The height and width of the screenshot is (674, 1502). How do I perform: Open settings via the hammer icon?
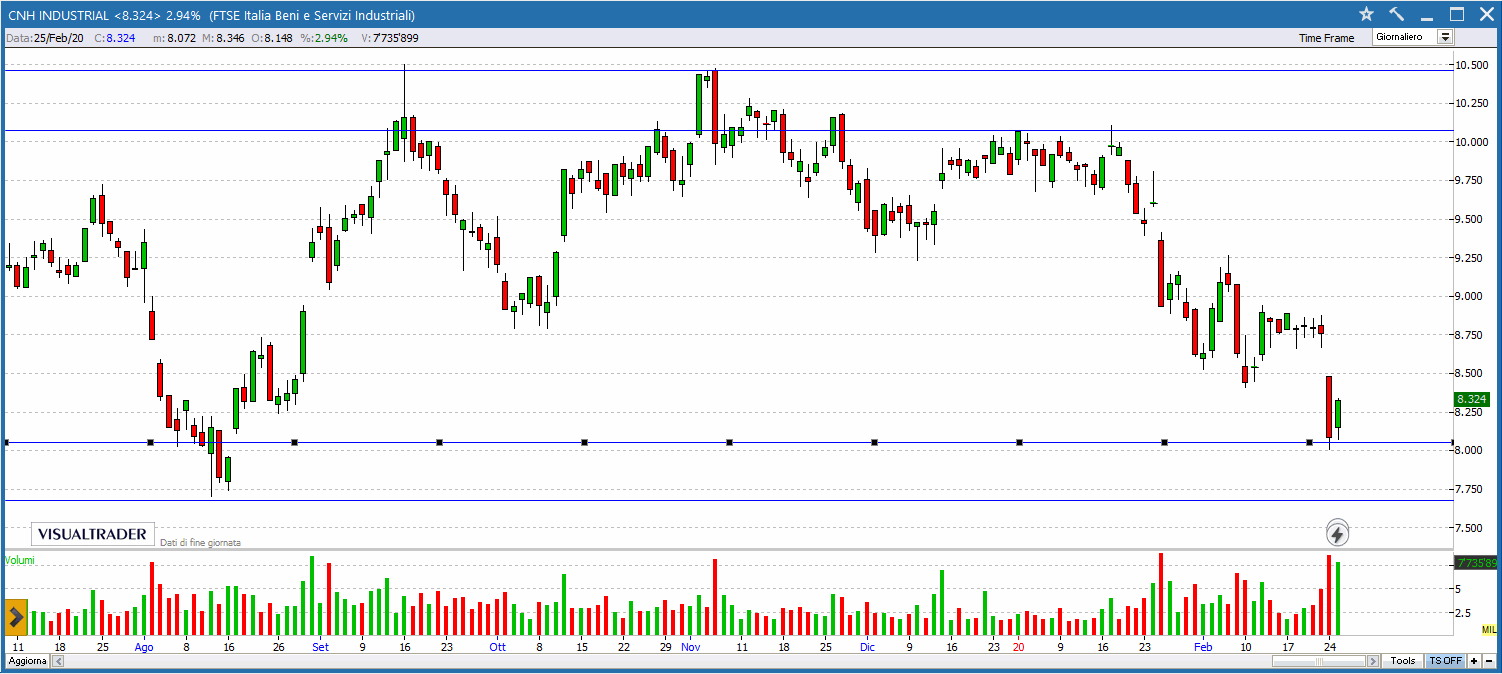point(1396,14)
